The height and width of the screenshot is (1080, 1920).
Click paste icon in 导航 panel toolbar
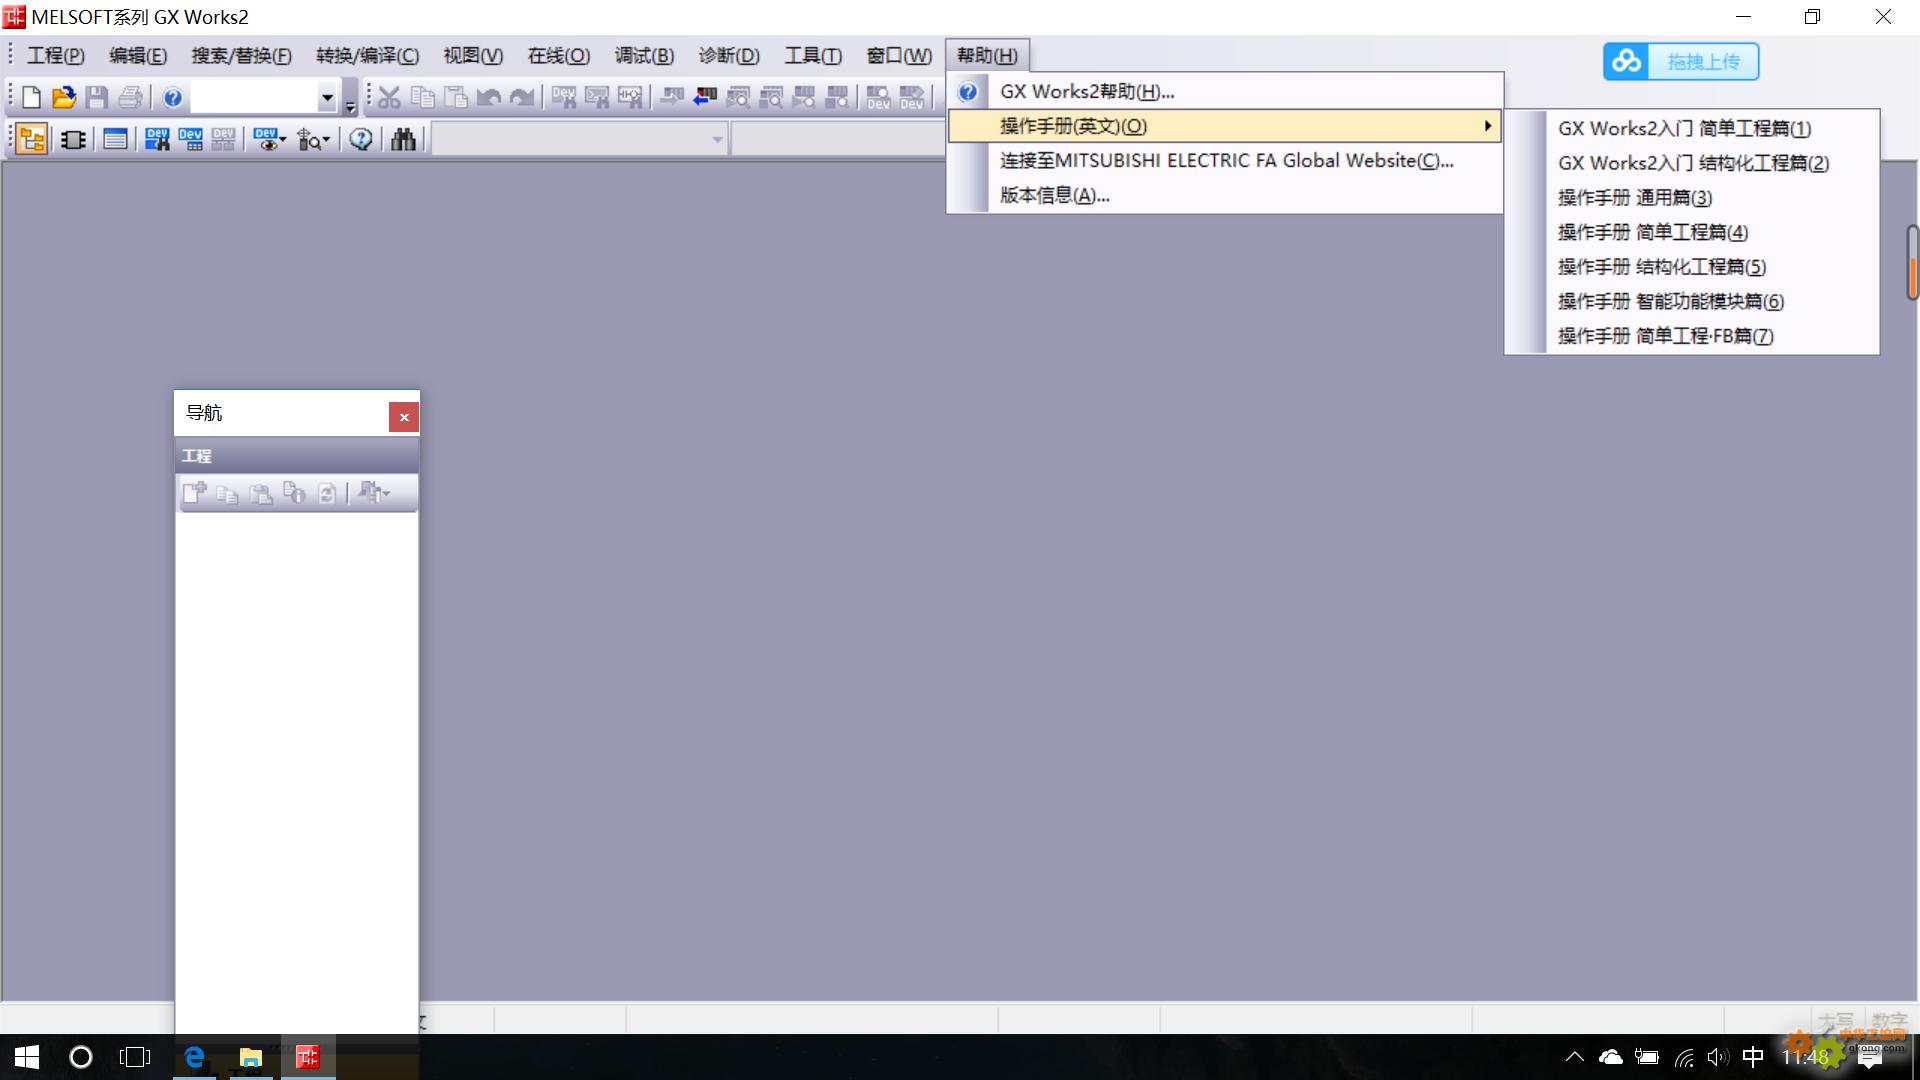click(x=260, y=494)
